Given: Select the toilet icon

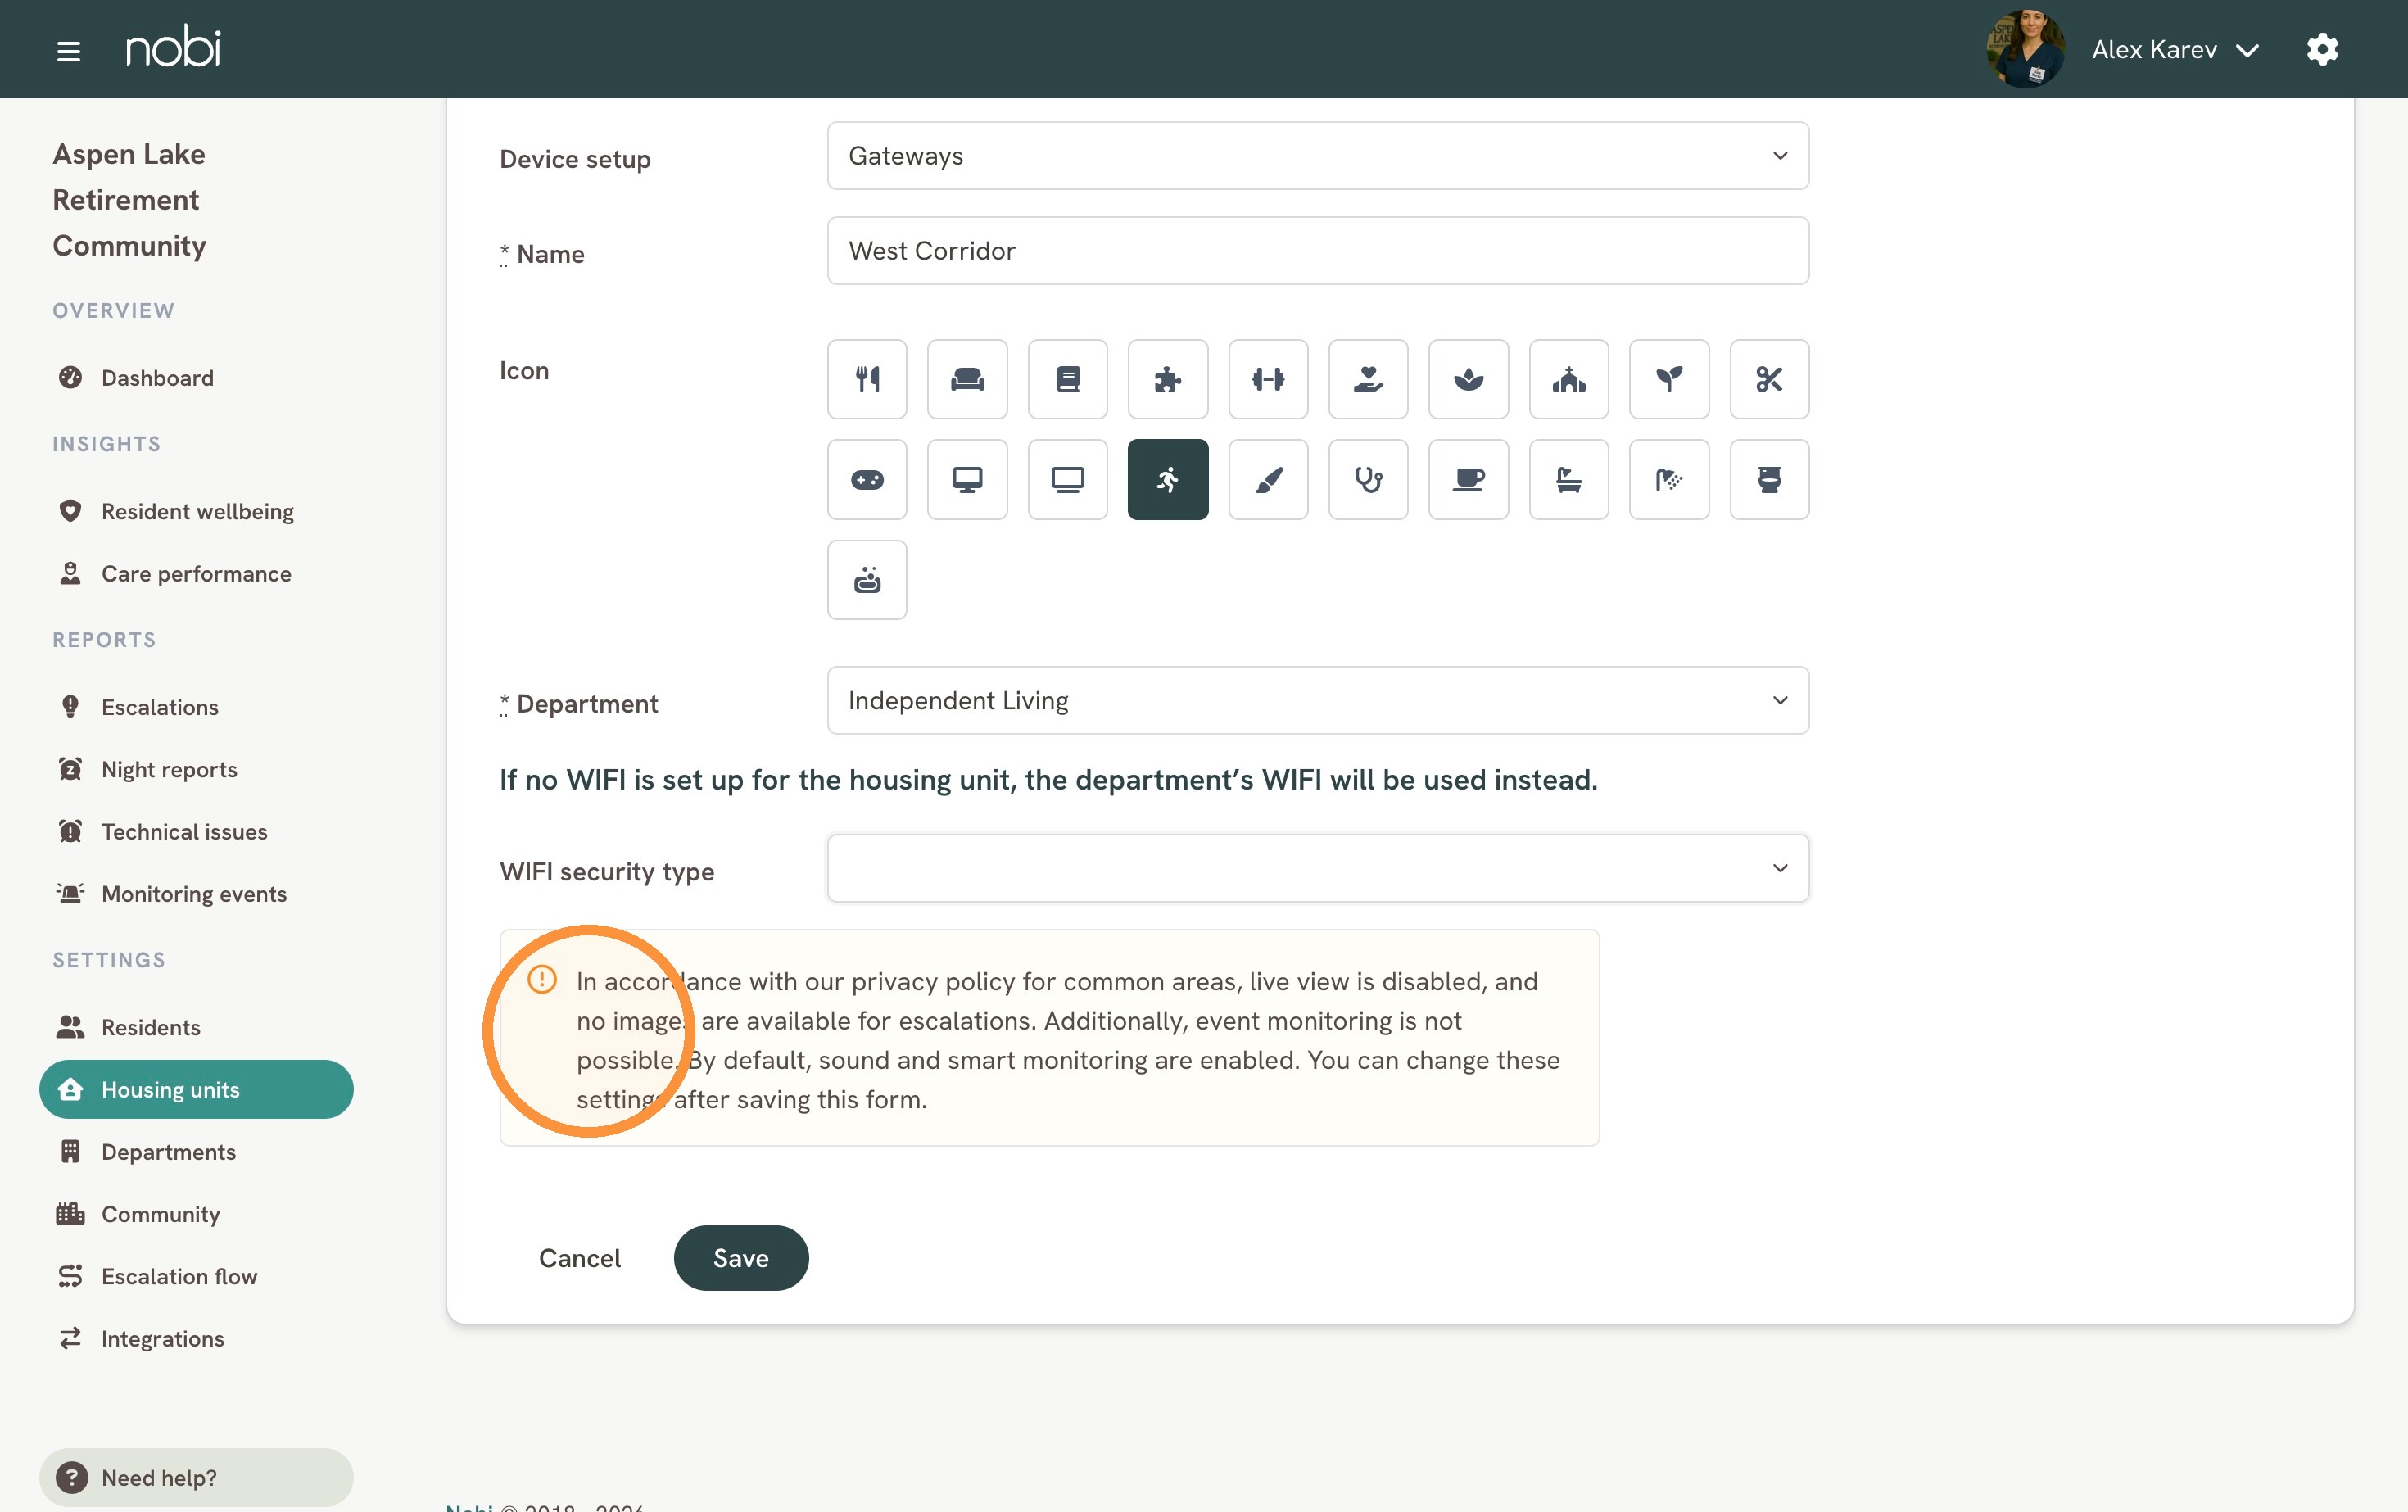Looking at the screenshot, I should (1769, 480).
